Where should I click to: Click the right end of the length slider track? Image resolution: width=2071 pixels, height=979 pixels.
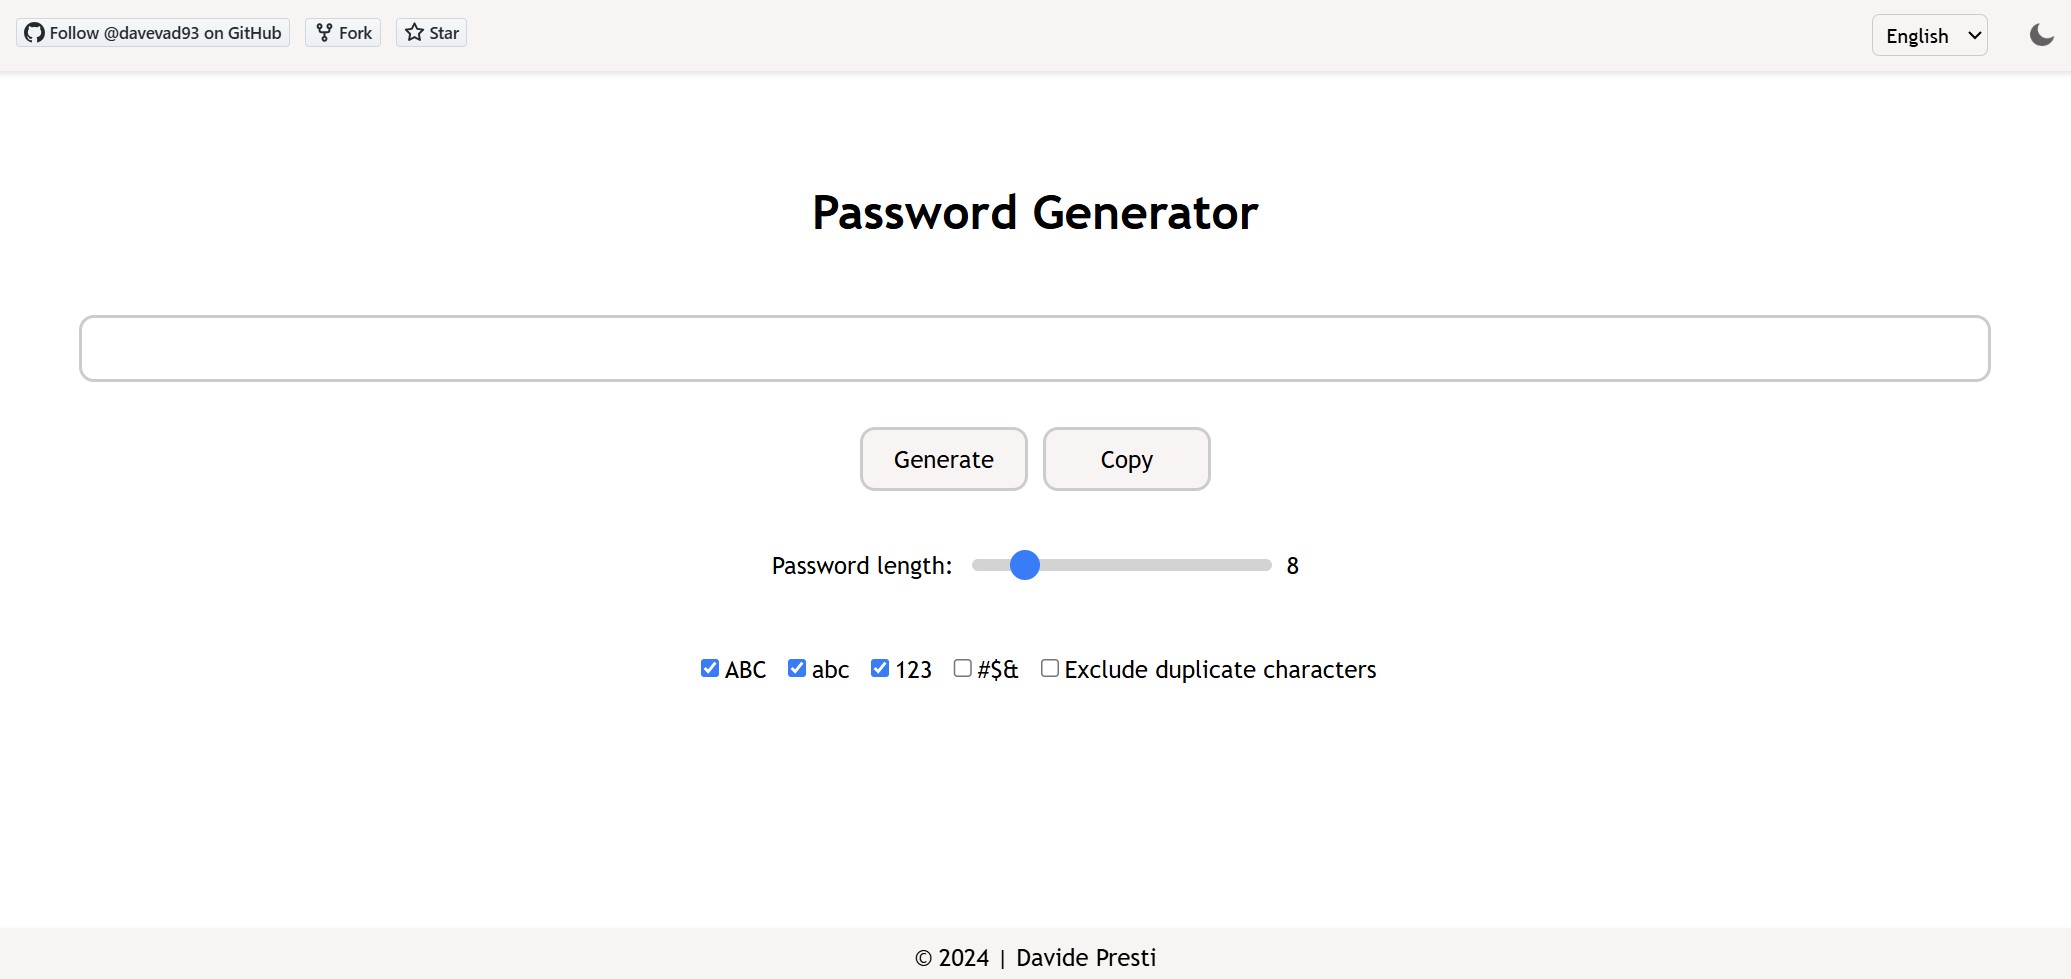[1267, 565]
